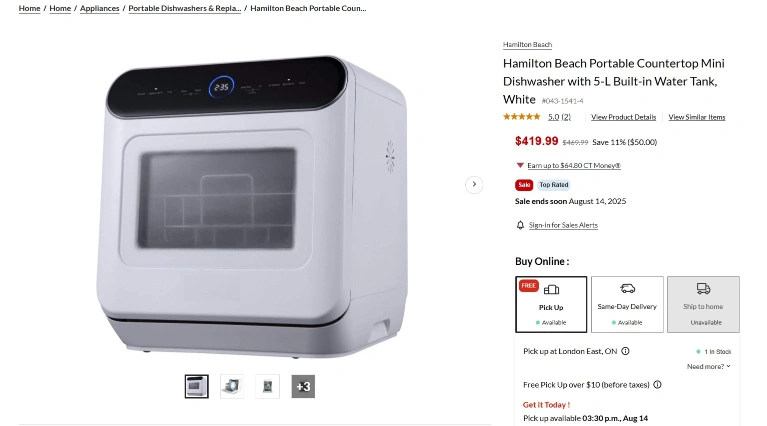Click the Sale badge

point(524,185)
